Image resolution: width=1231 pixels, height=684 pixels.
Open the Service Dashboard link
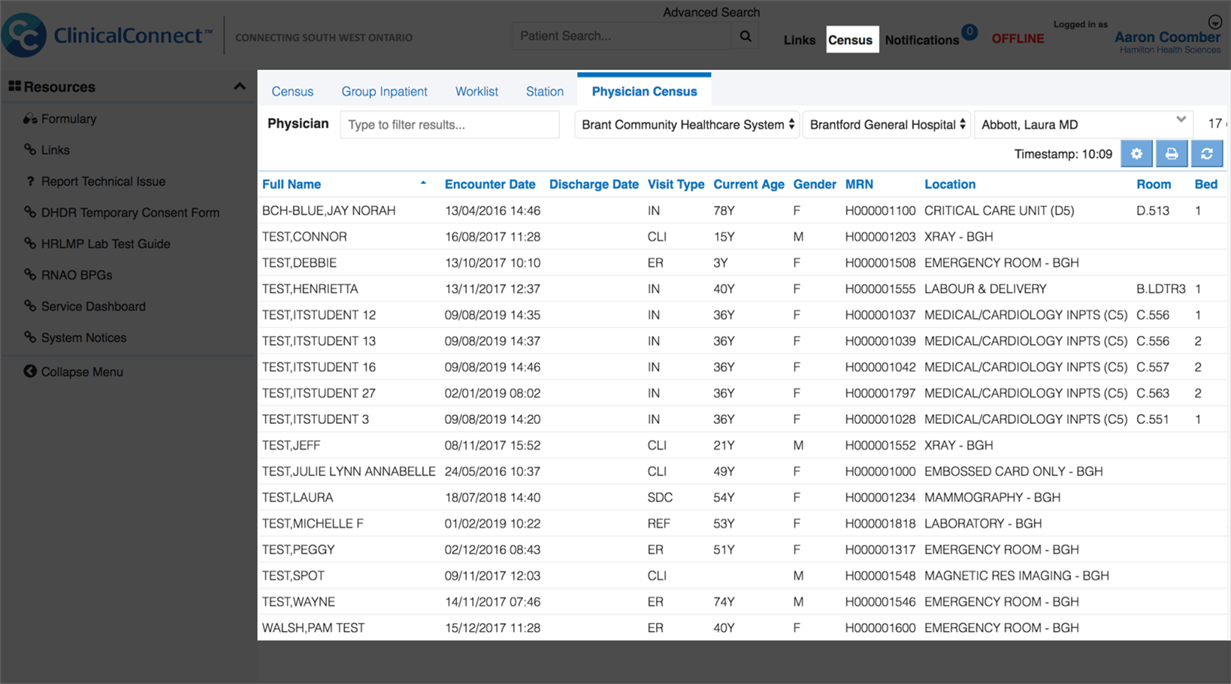click(93, 307)
